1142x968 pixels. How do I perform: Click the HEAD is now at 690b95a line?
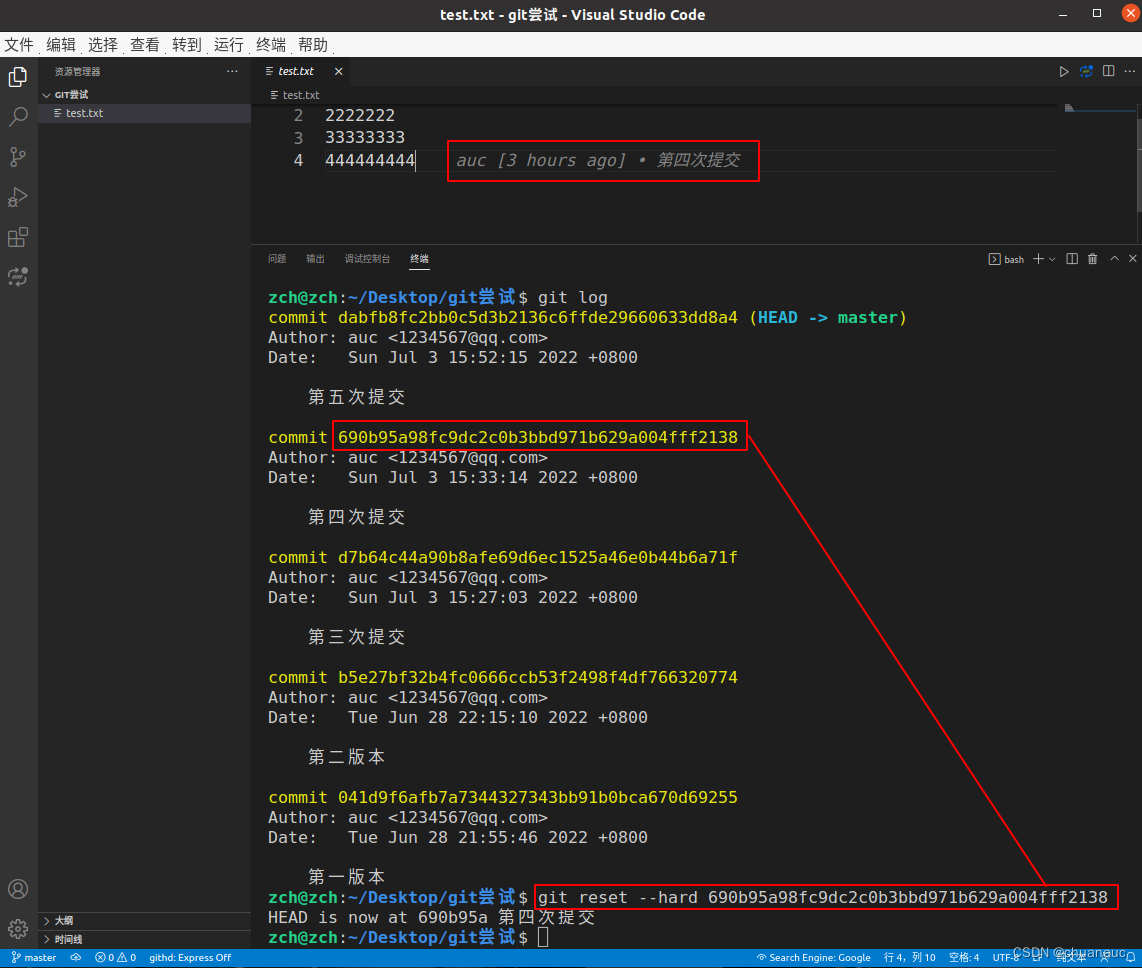[431, 918]
